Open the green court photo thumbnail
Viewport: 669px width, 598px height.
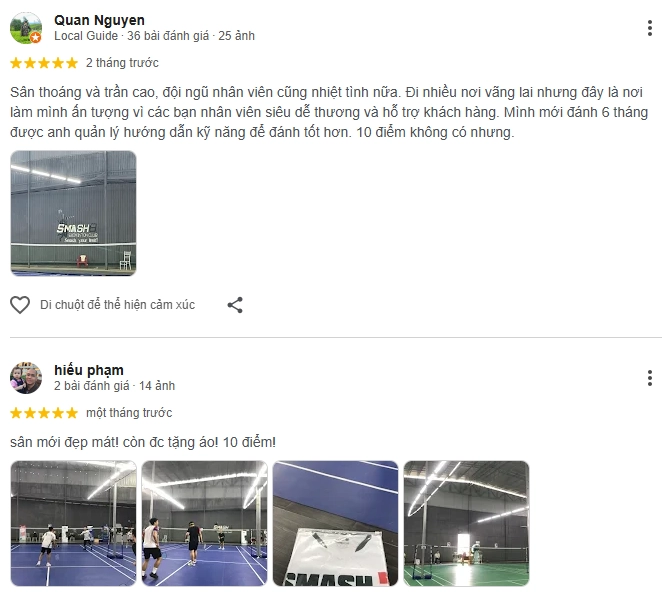pos(466,523)
